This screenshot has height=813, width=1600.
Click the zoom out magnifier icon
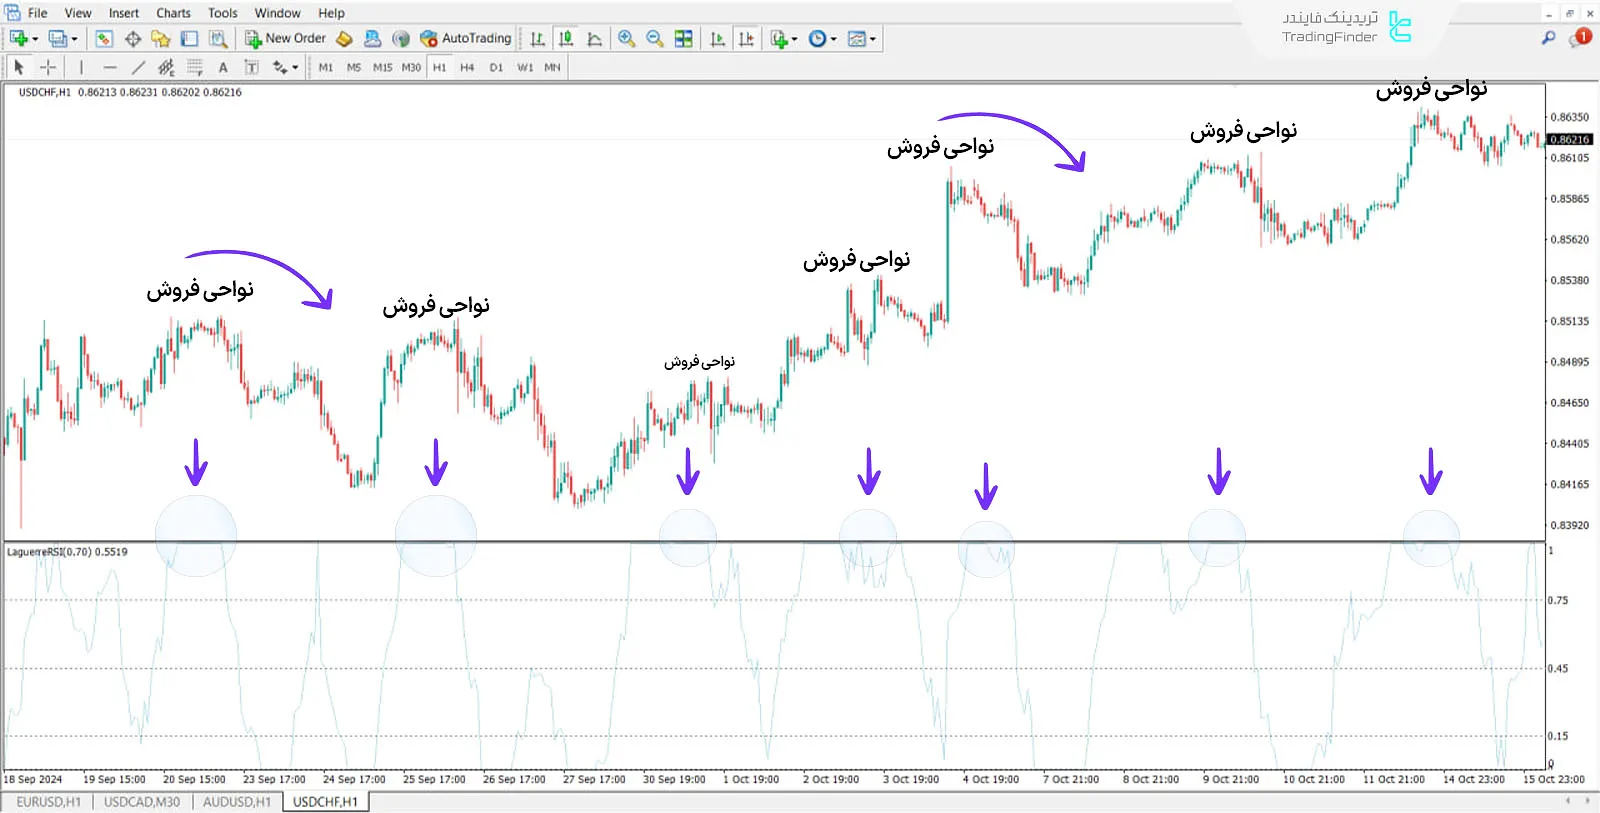(x=655, y=39)
